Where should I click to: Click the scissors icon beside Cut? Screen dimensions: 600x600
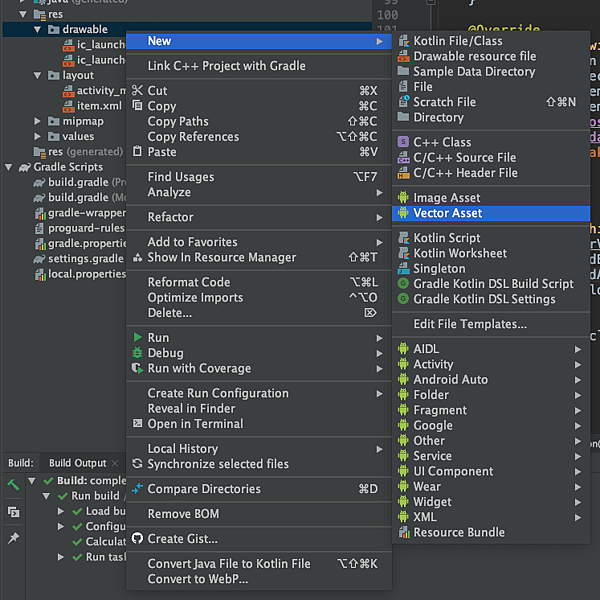coord(137,90)
